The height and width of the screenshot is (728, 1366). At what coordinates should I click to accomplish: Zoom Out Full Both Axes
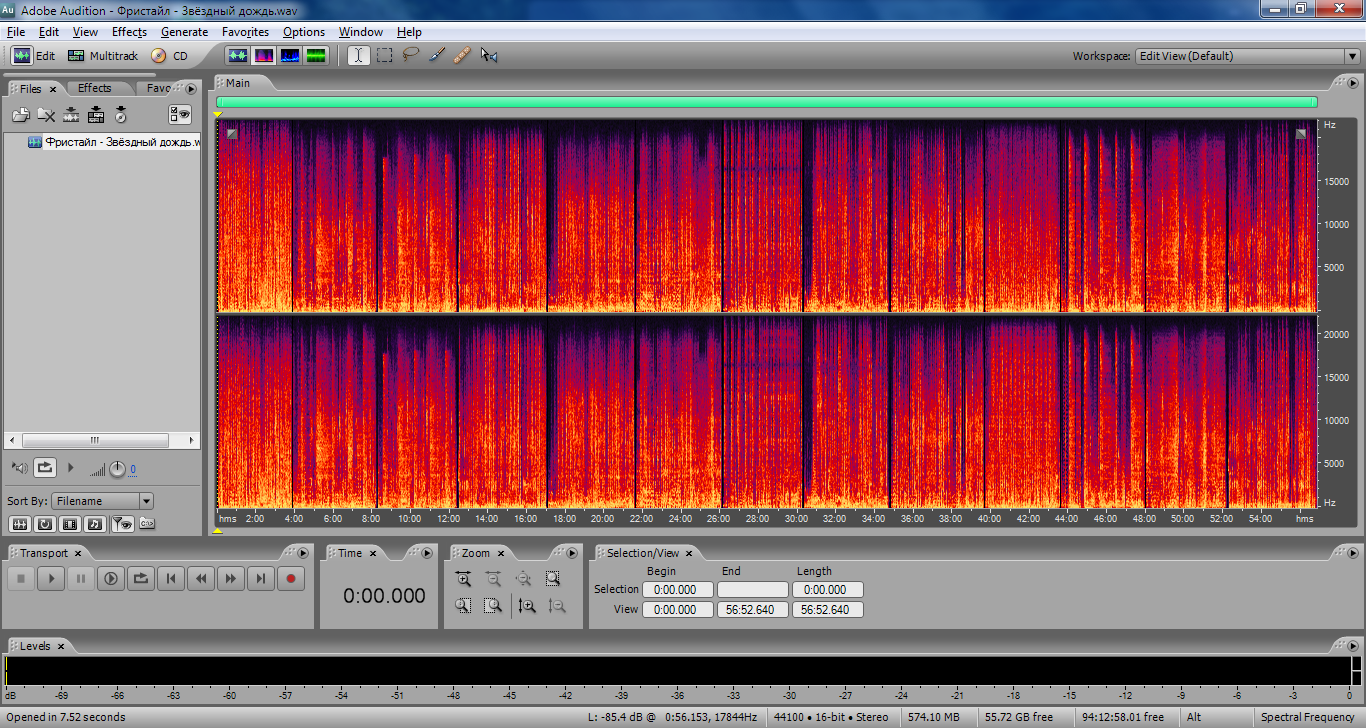point(522,578)
